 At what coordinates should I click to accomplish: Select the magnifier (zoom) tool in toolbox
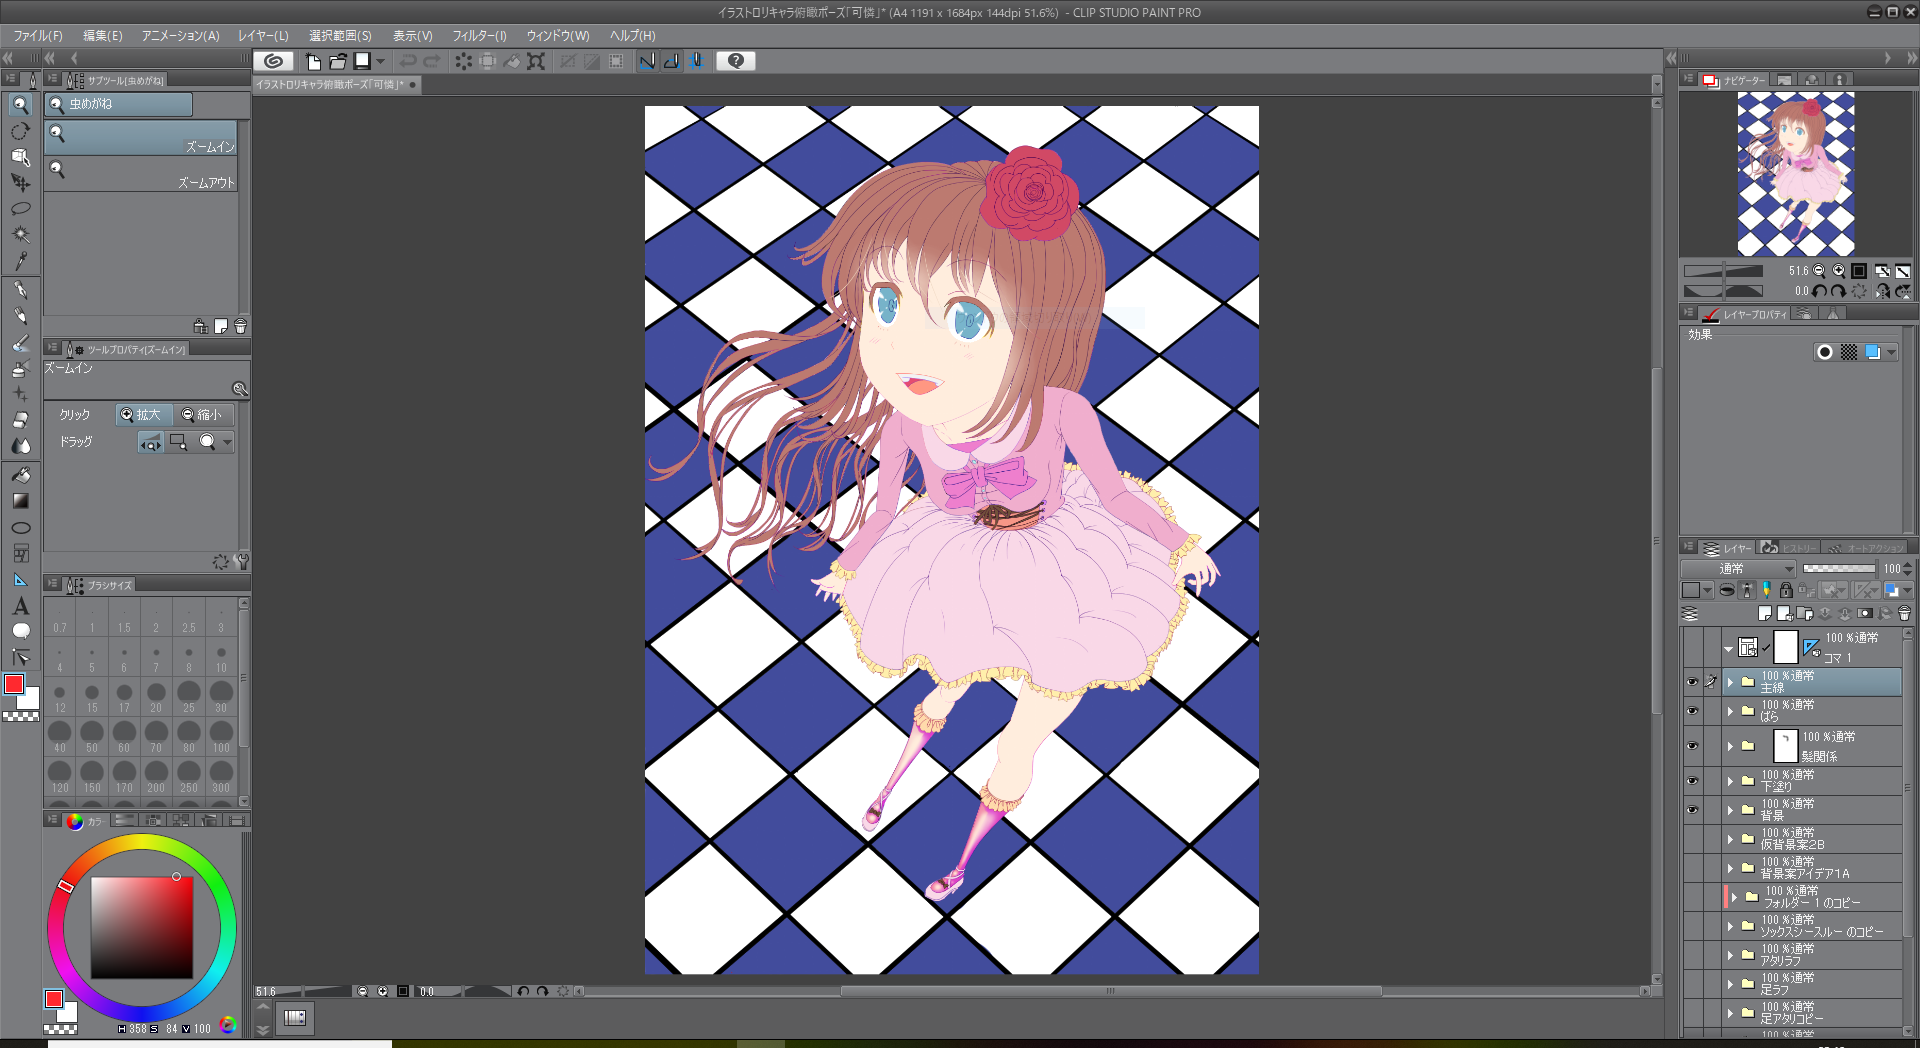tap(20, 105)
